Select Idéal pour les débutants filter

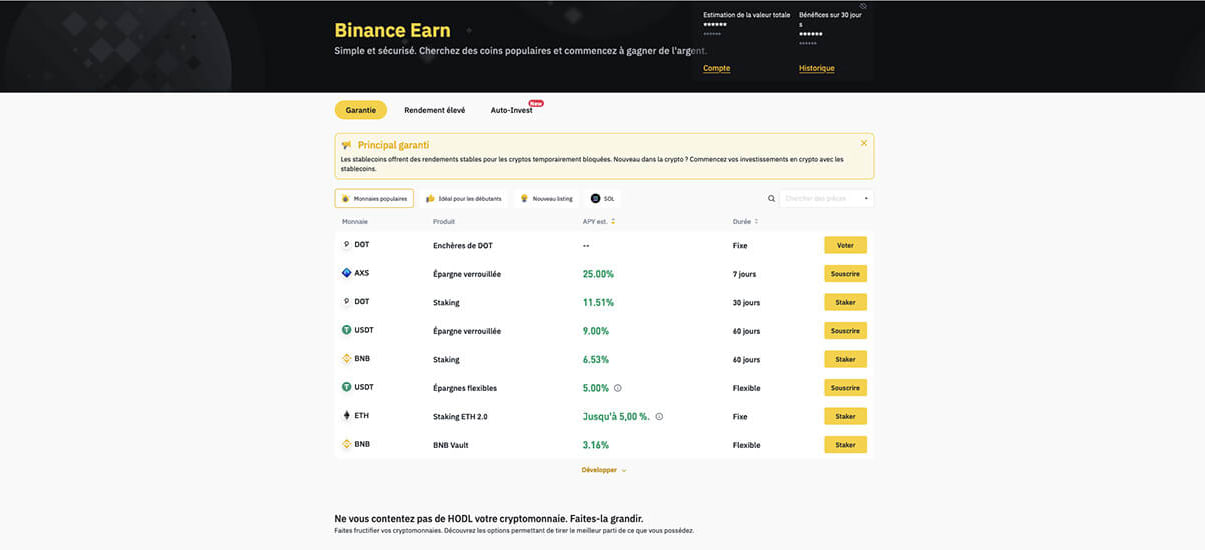pos(463,199)
